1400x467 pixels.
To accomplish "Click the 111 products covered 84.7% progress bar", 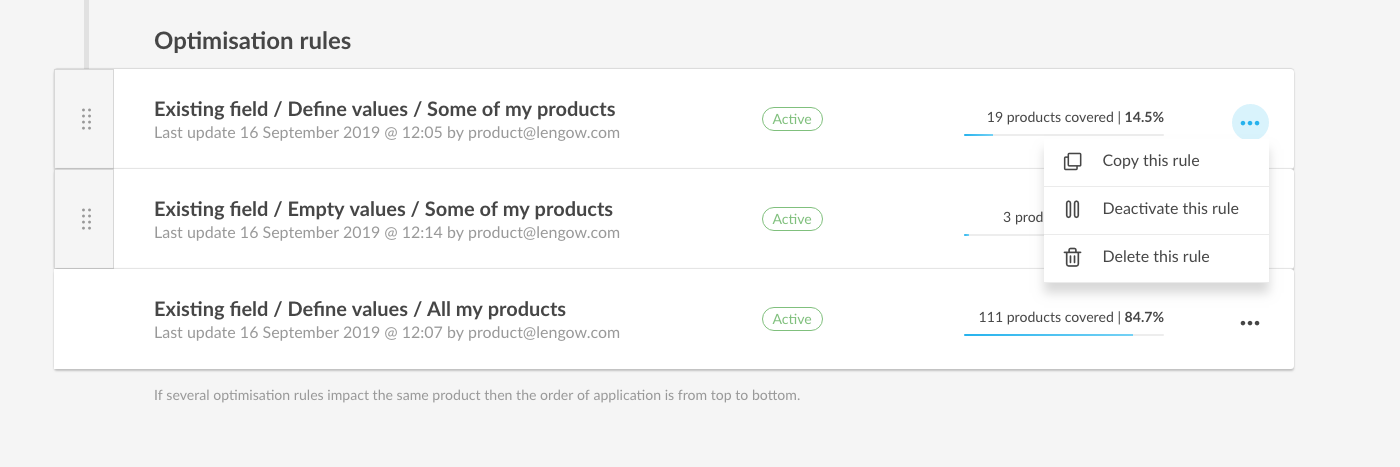I will coord(1064,334).
